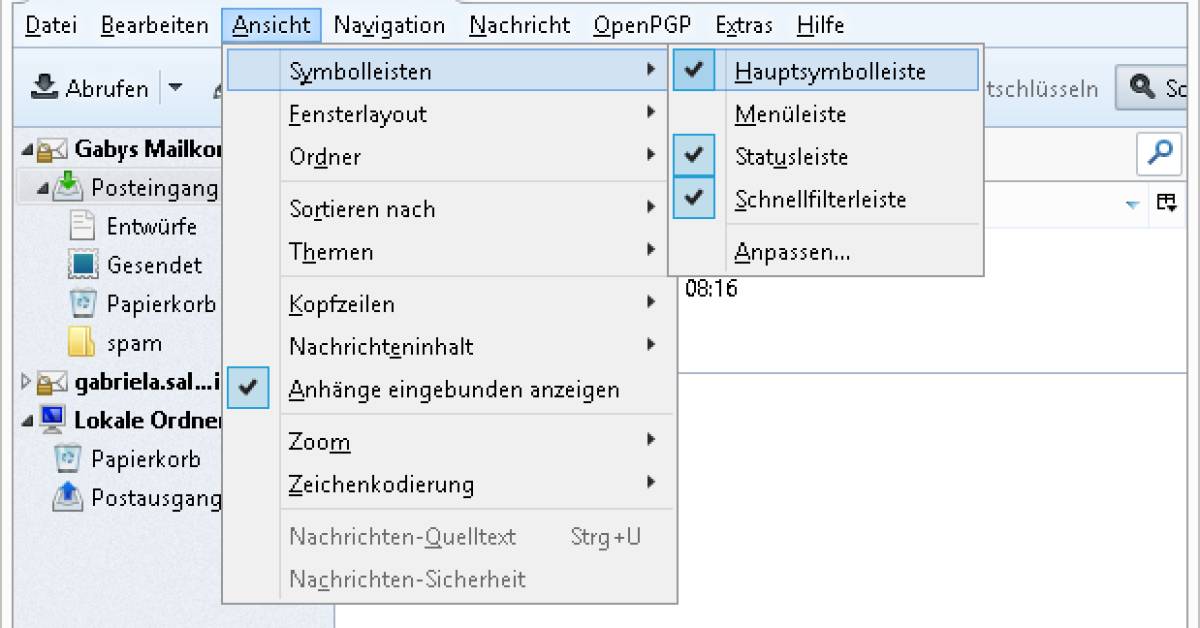Open the Abrufen dropdown arrow

[x=176, y=88]
